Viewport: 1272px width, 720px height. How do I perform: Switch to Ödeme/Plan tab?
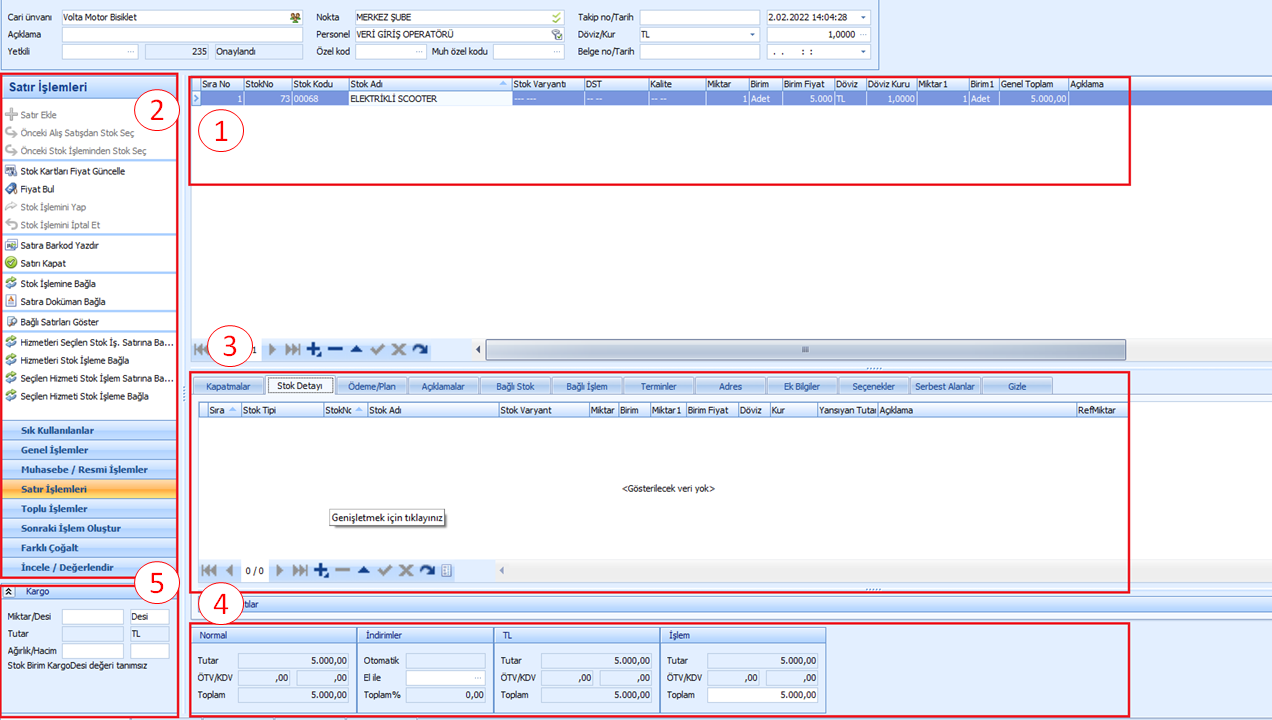(x=373, y=386)
